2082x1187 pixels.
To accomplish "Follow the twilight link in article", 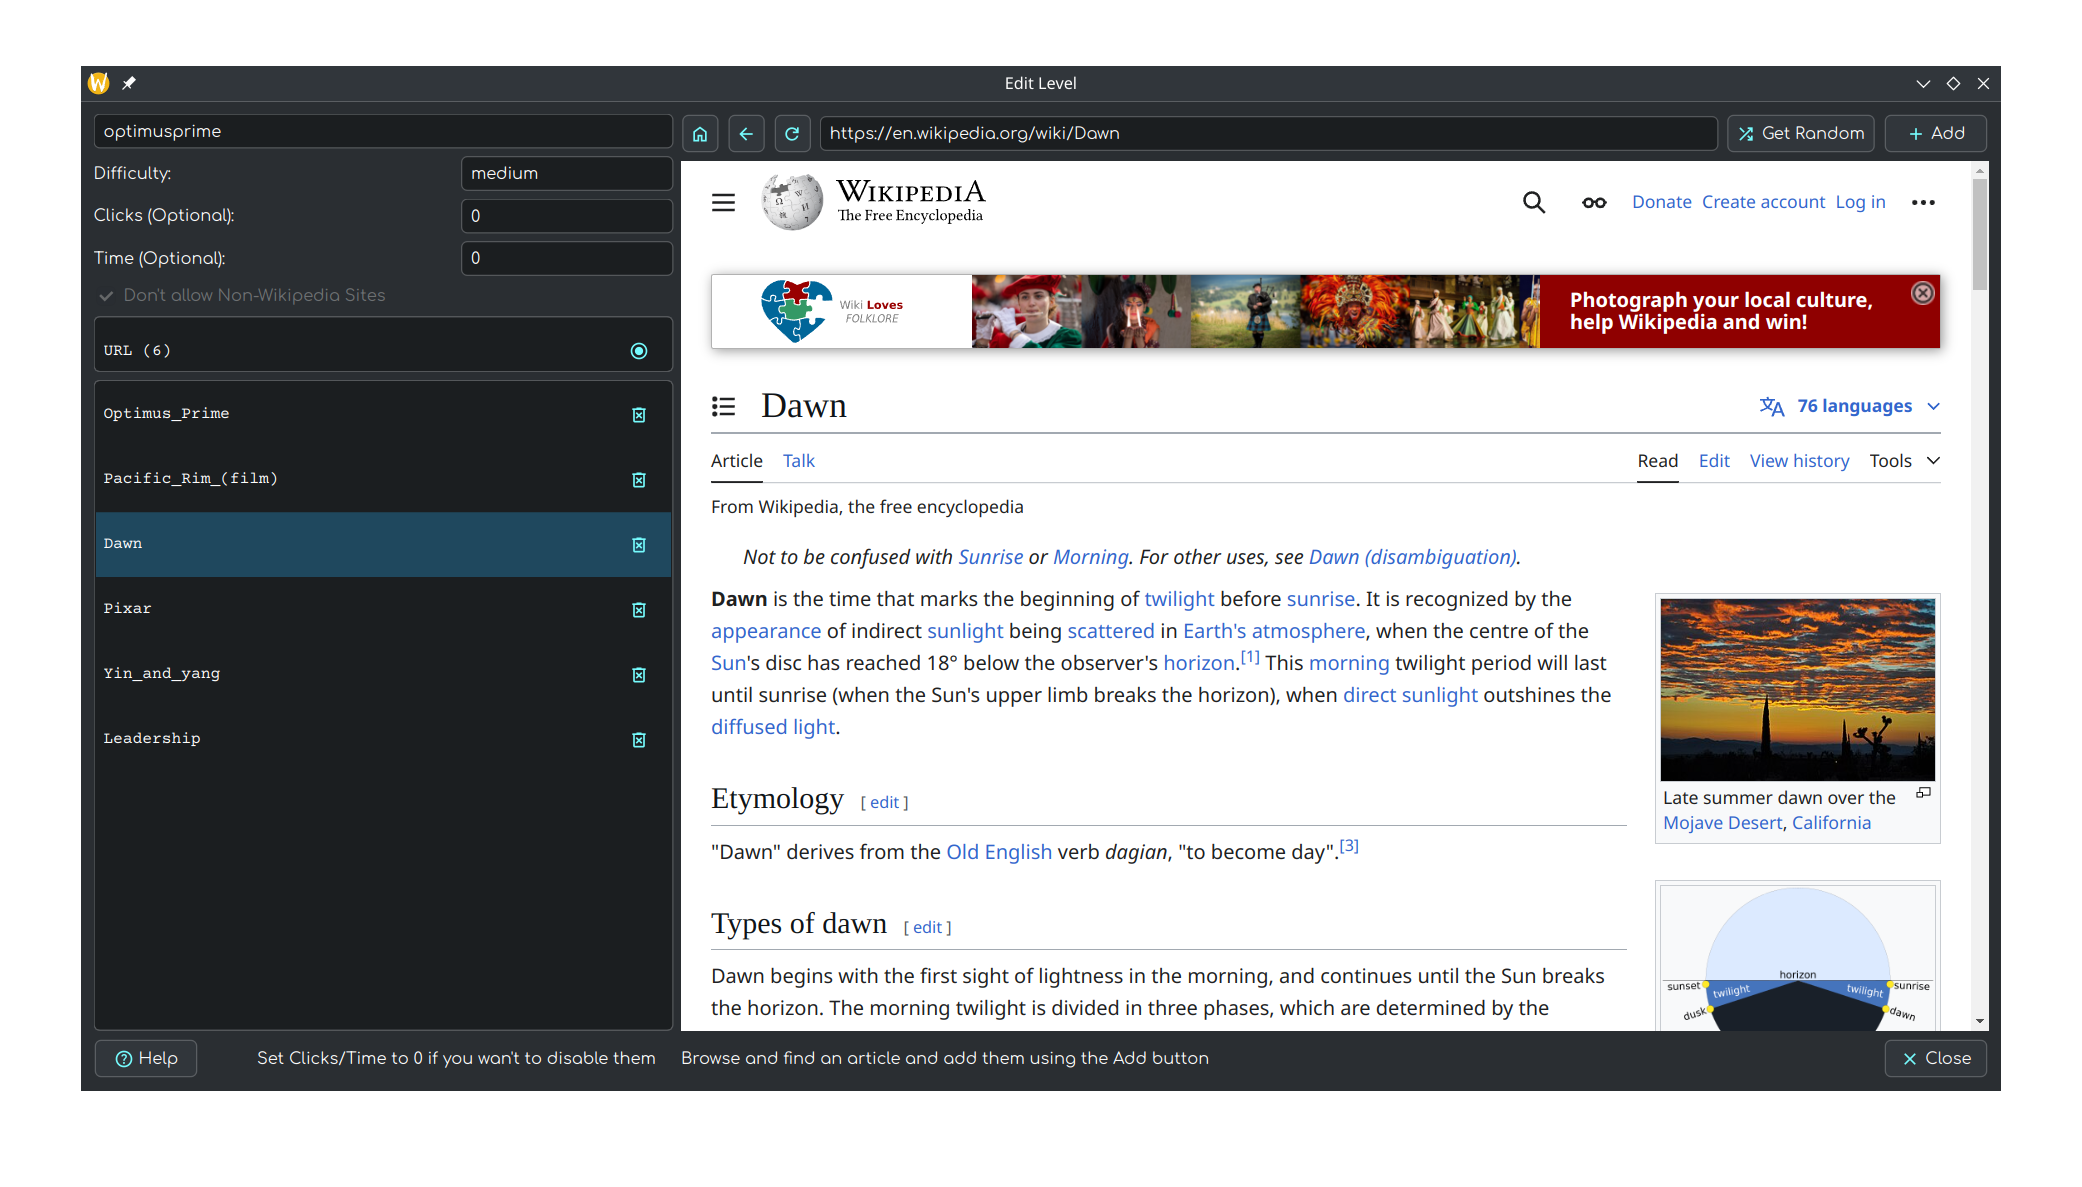I will point(1178,599).
